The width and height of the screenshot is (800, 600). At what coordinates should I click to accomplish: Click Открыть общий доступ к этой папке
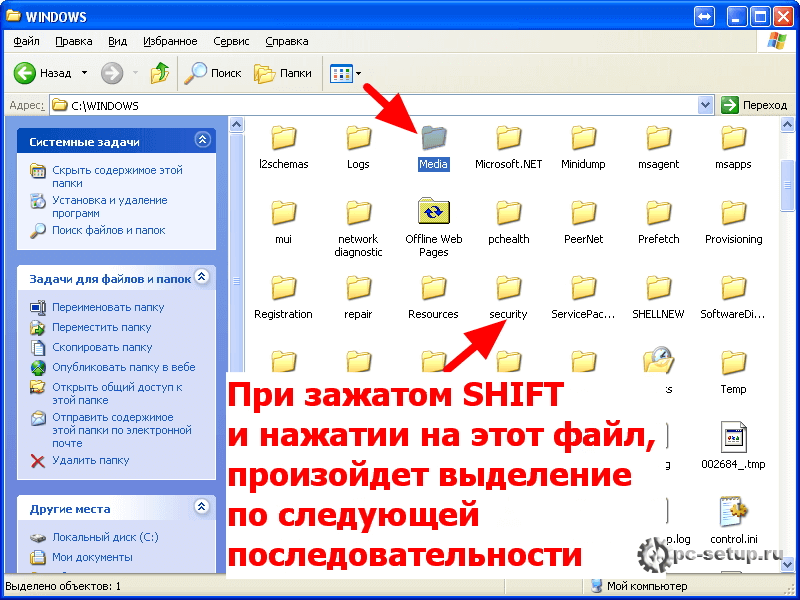click(x=117, y=393)
